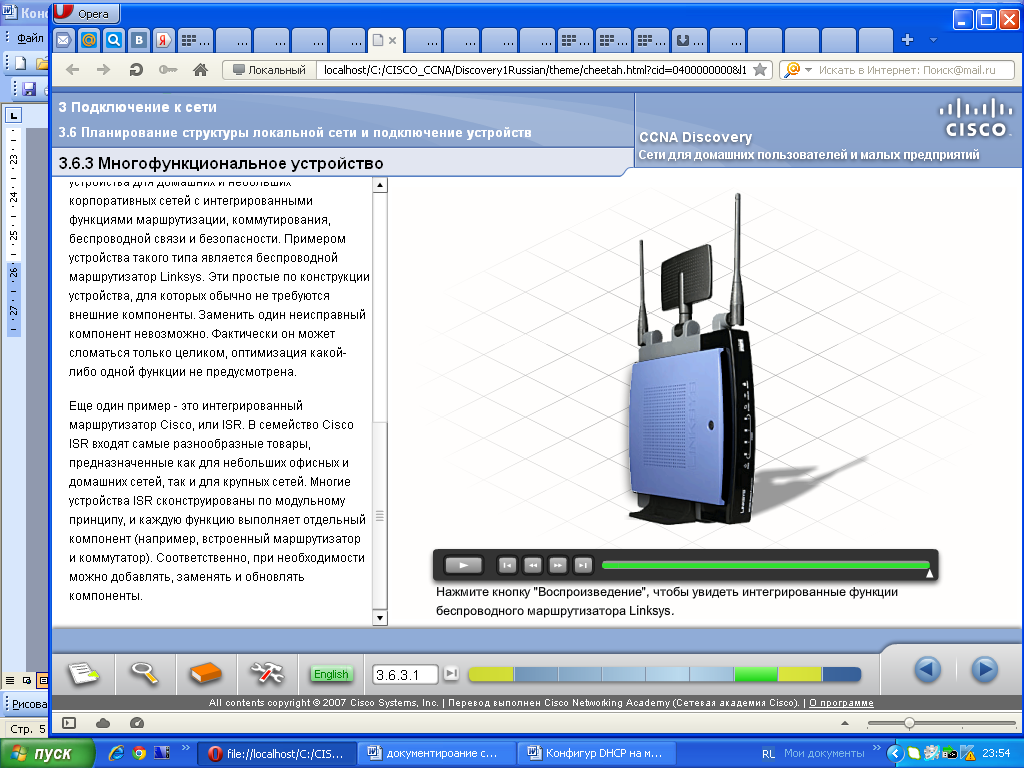The width and height of the screenshot is (1024, 768).
Task: Add a new browser tab
Action: click(x=907, y=40)
